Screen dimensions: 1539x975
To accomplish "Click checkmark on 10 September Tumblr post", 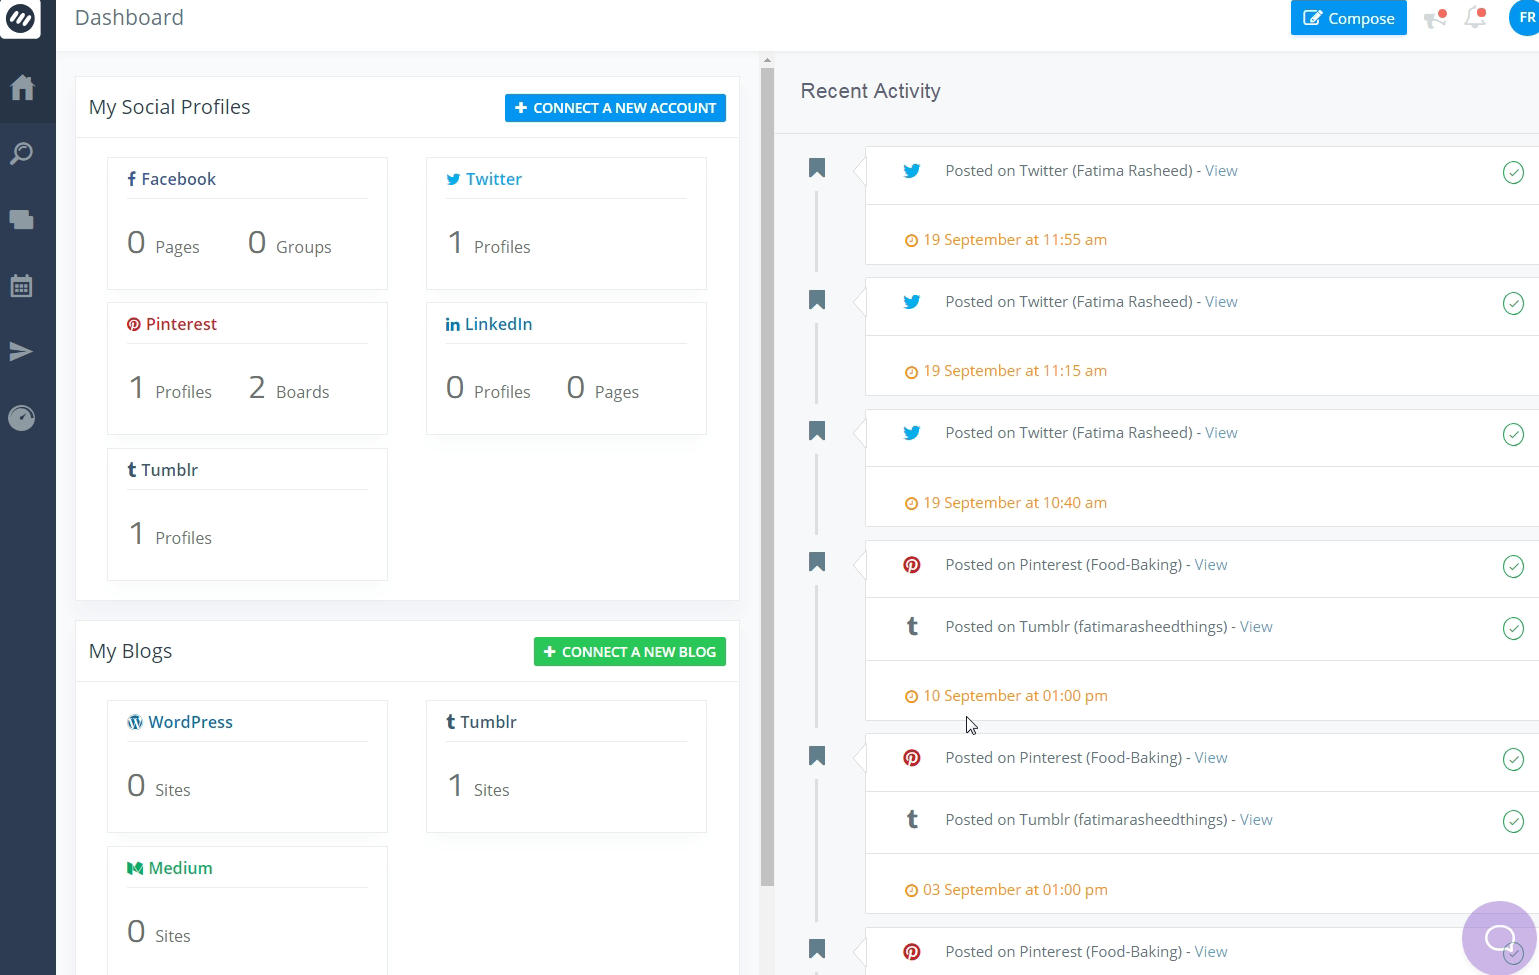I will (x=1513, y=629).
